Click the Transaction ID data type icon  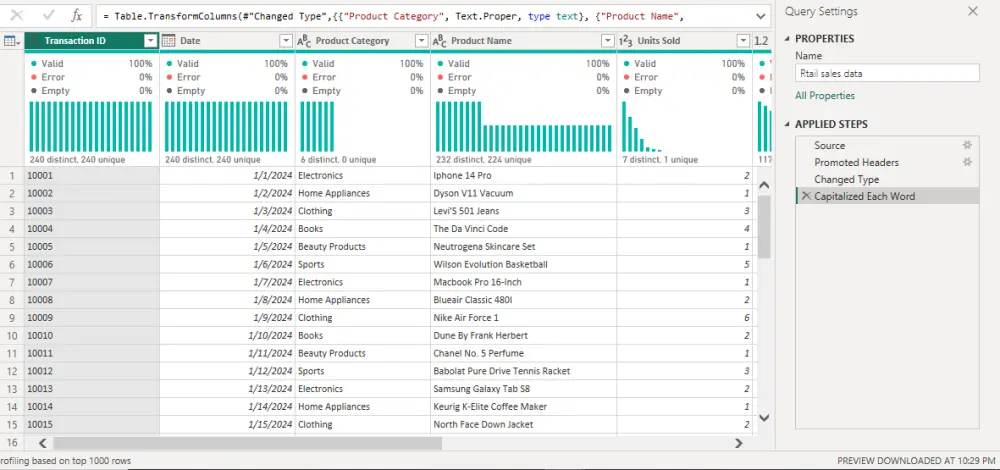(34, 41)
